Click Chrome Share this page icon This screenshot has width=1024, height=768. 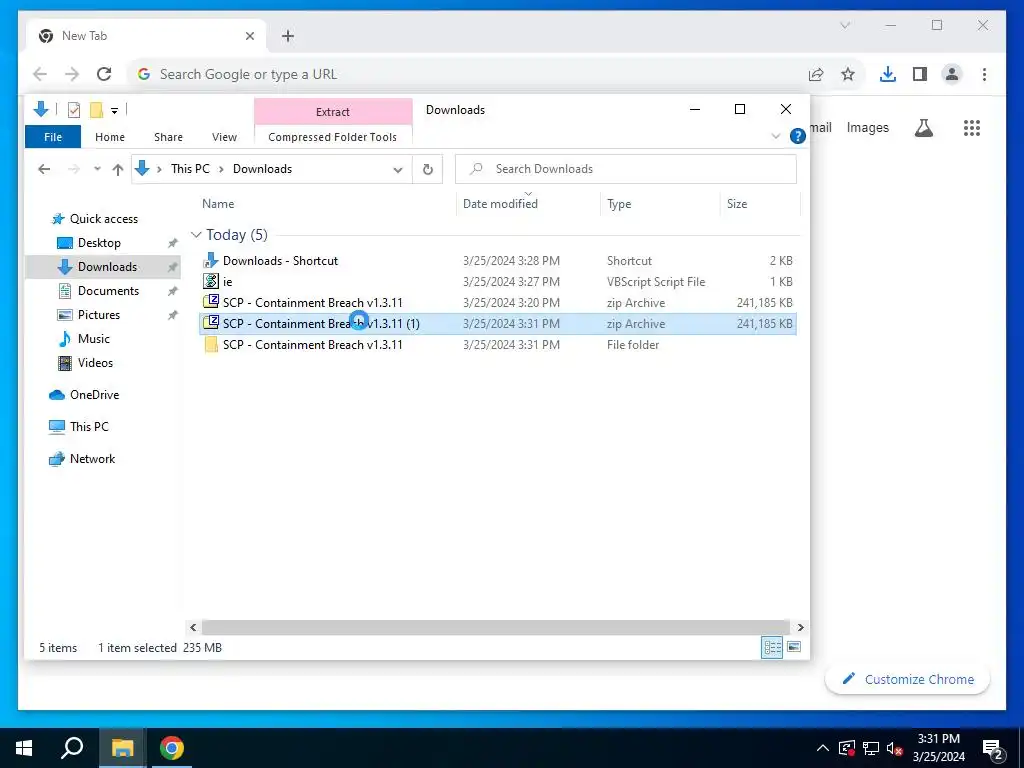coord(816,74)
